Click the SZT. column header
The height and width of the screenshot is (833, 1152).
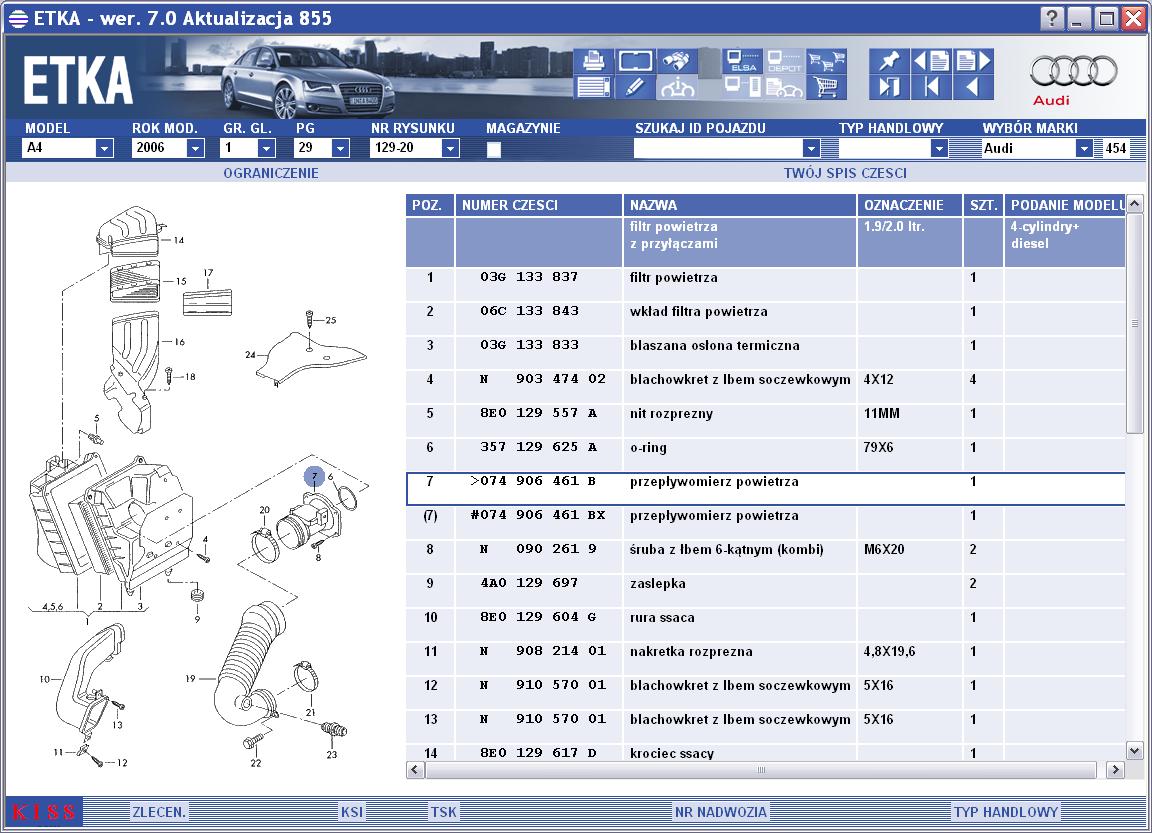pyautogui.click(x=983, y=205)
